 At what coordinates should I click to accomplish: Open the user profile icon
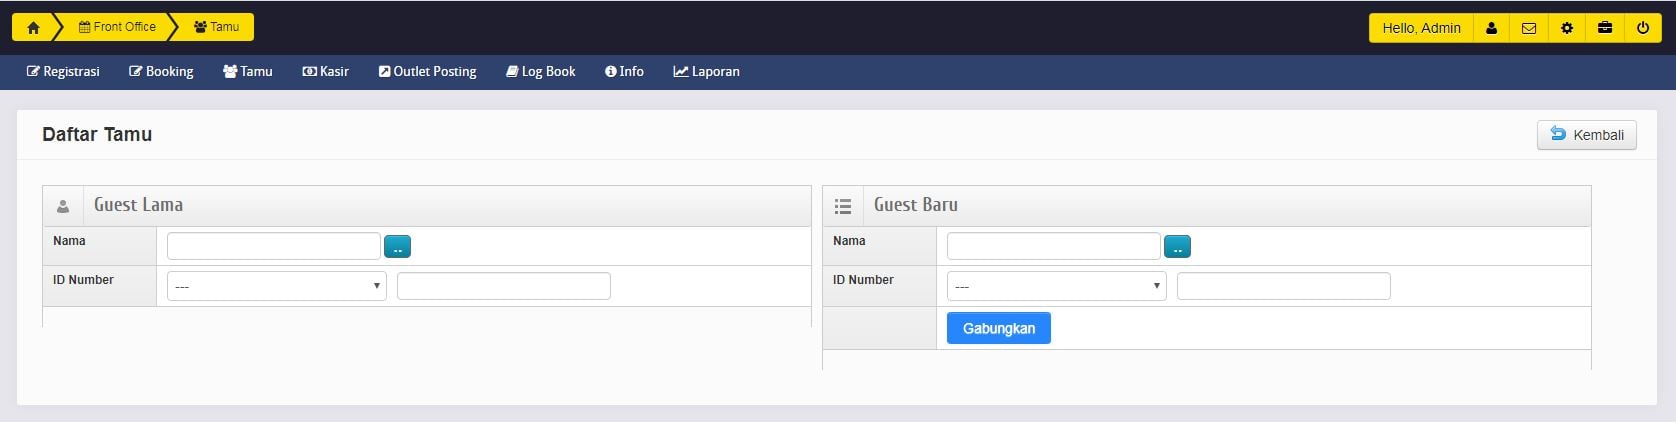(1491, 28)
